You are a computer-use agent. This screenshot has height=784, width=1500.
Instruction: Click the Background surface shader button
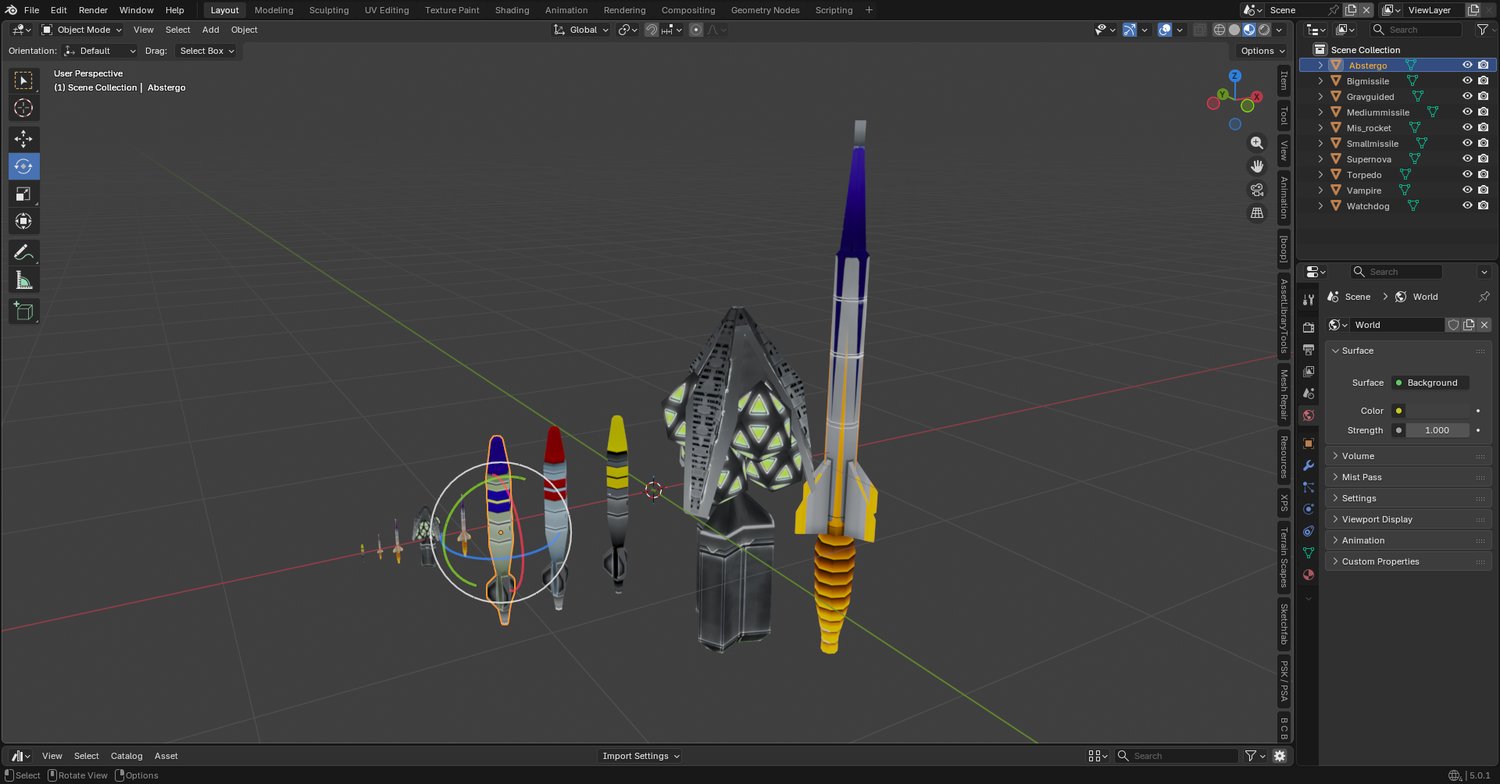click(1430, 383)
